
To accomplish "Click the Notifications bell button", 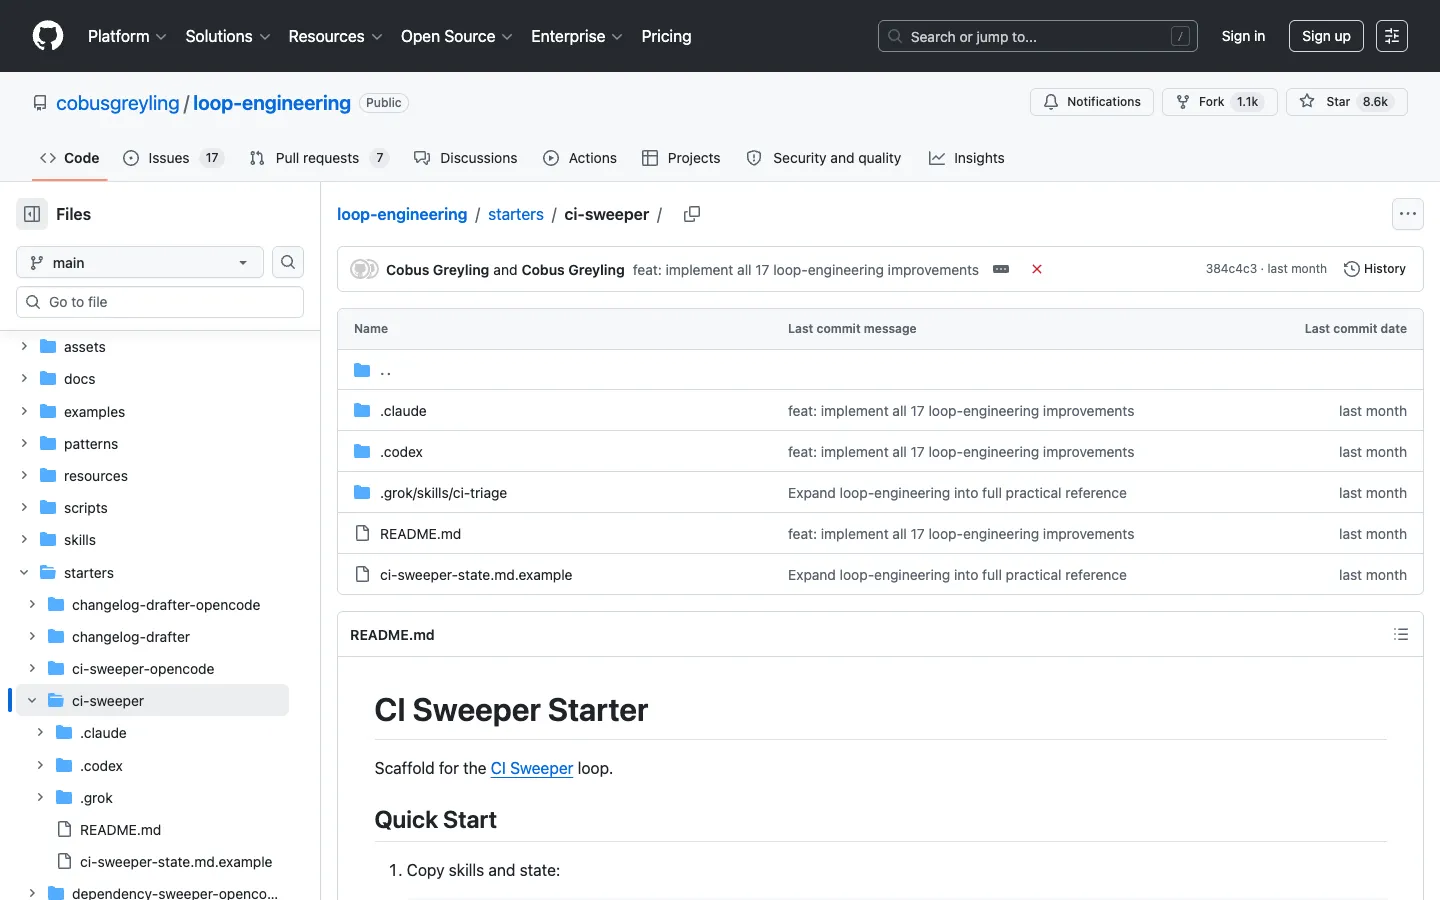I will (1092, 102).
